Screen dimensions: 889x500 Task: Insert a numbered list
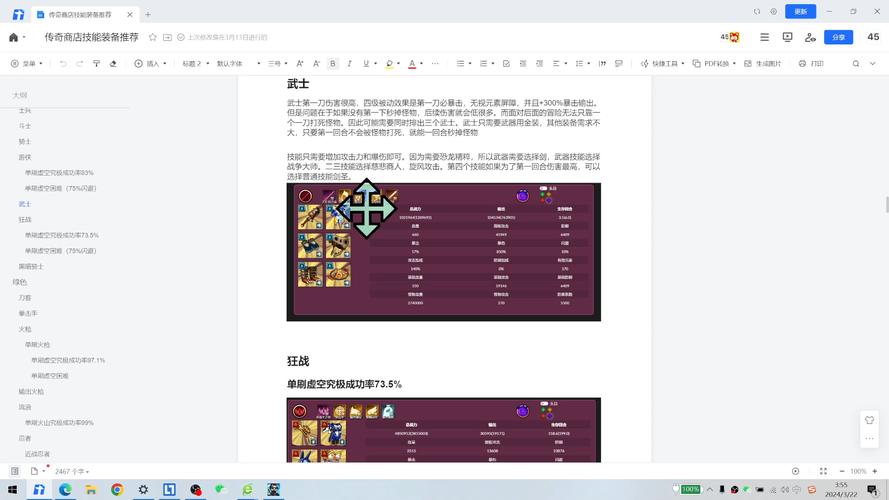tap(484, 63)
